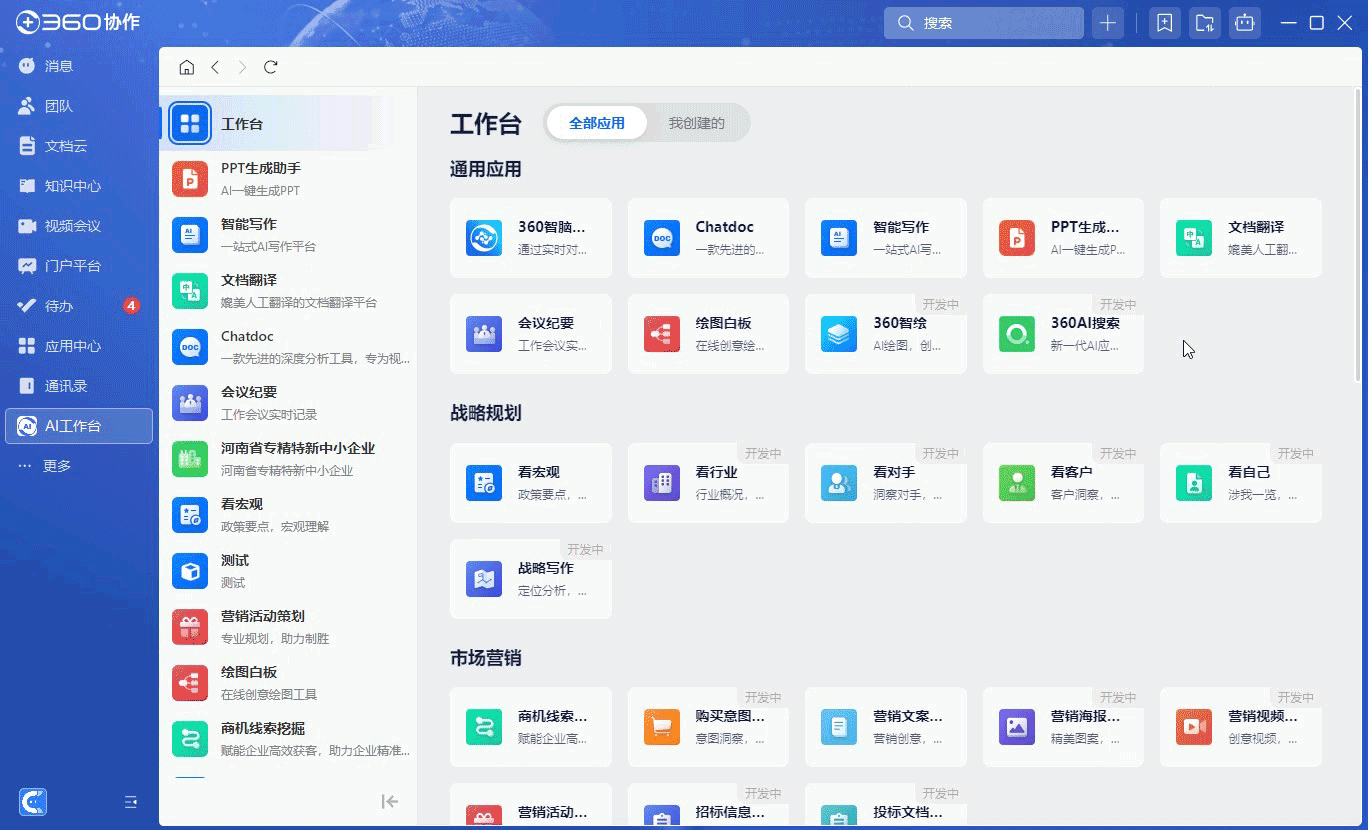Click the plus button beside search
The height and width of the screenshot is (830, 1368).
coord(1108,23)
